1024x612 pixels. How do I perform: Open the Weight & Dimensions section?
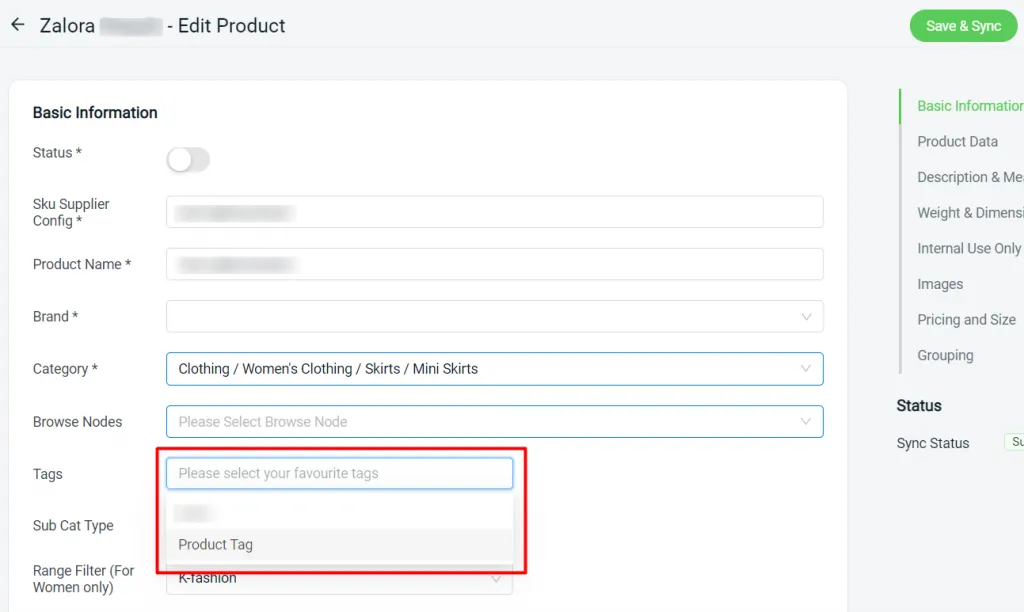pos(968,213)
